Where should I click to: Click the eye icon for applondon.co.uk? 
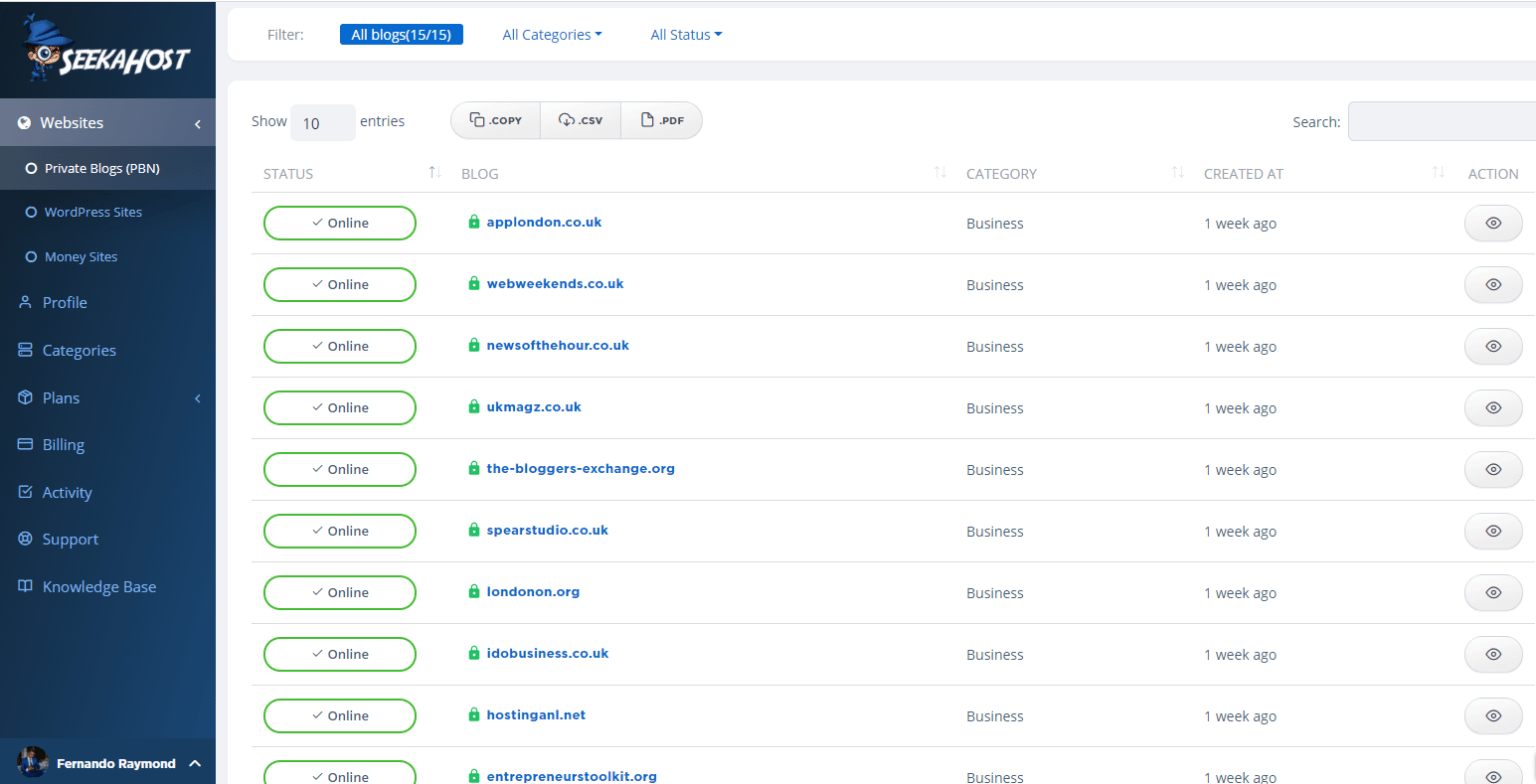click(x=1493, y=223)
